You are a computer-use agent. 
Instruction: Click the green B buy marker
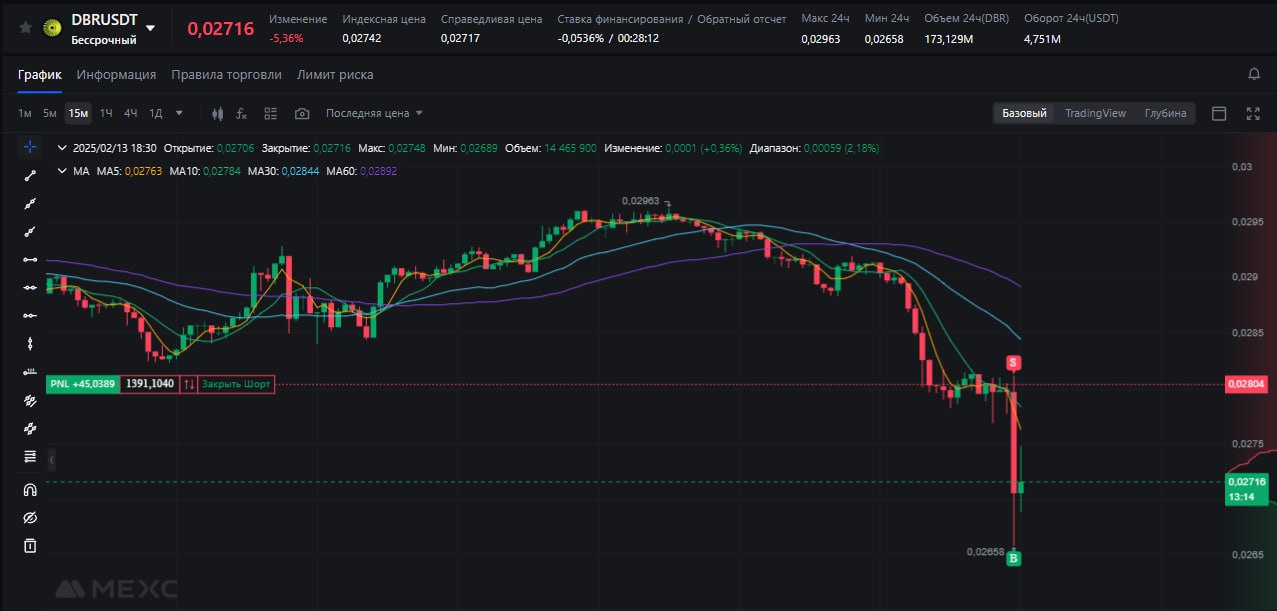[1014, 558]
